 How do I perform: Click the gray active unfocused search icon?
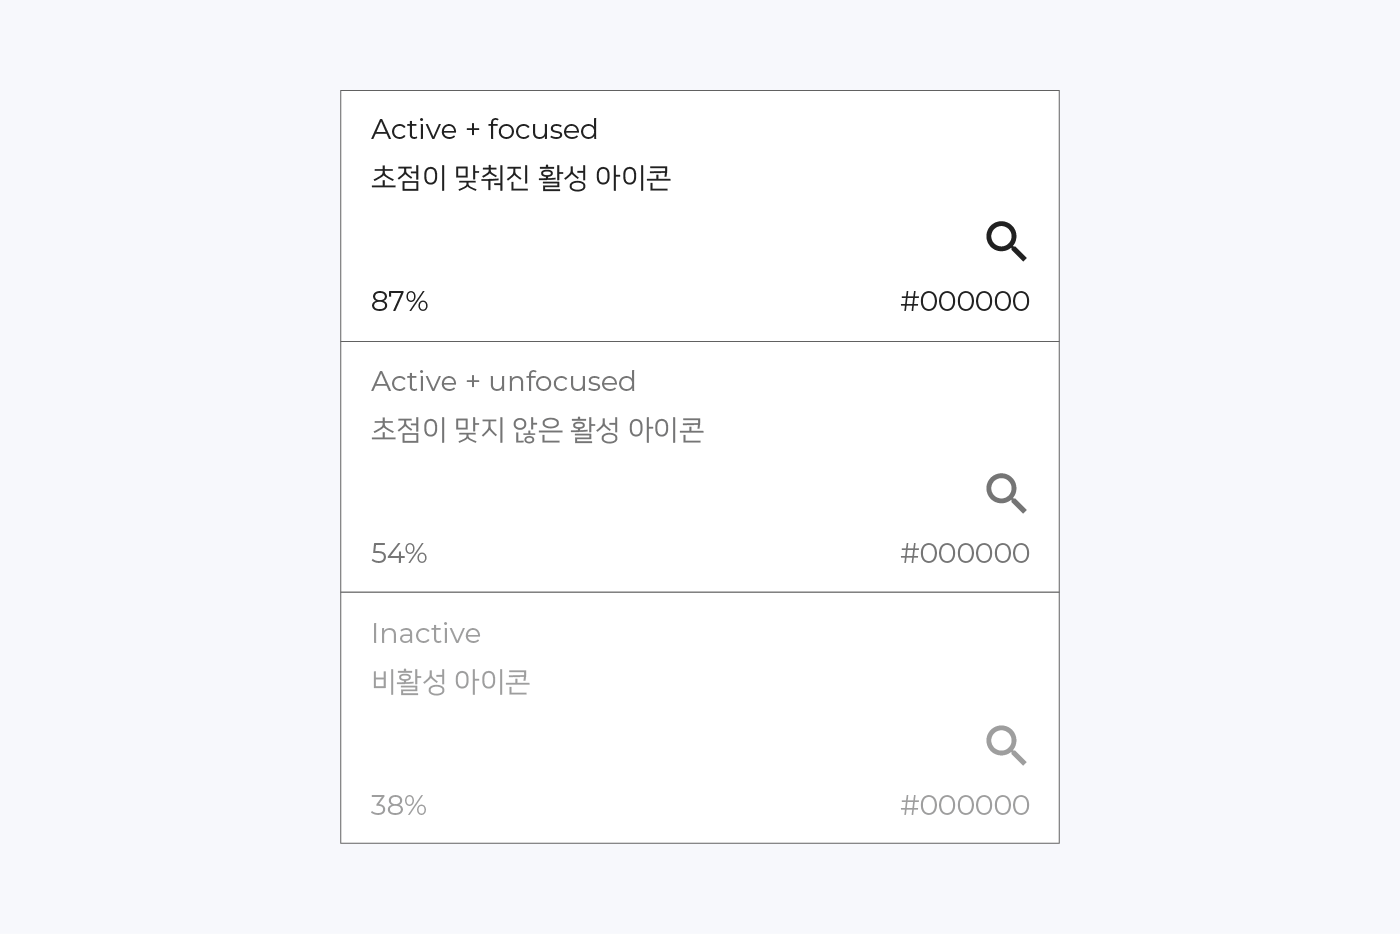[1007, 493]
